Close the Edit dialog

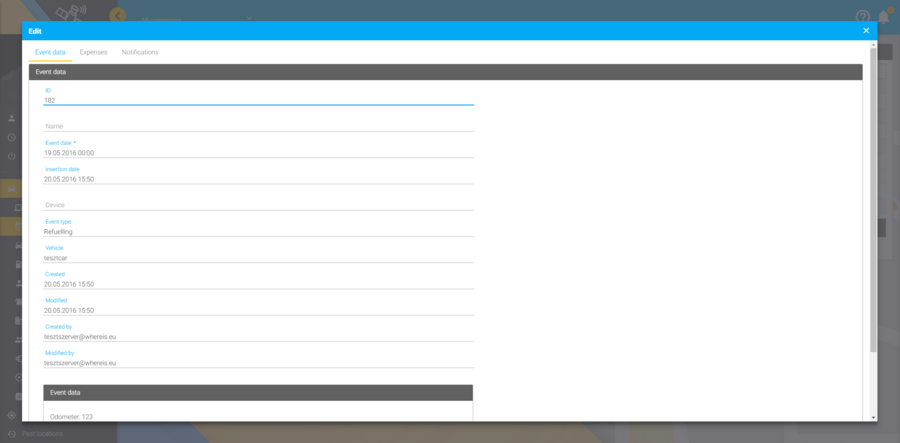[x=866, y=30]
